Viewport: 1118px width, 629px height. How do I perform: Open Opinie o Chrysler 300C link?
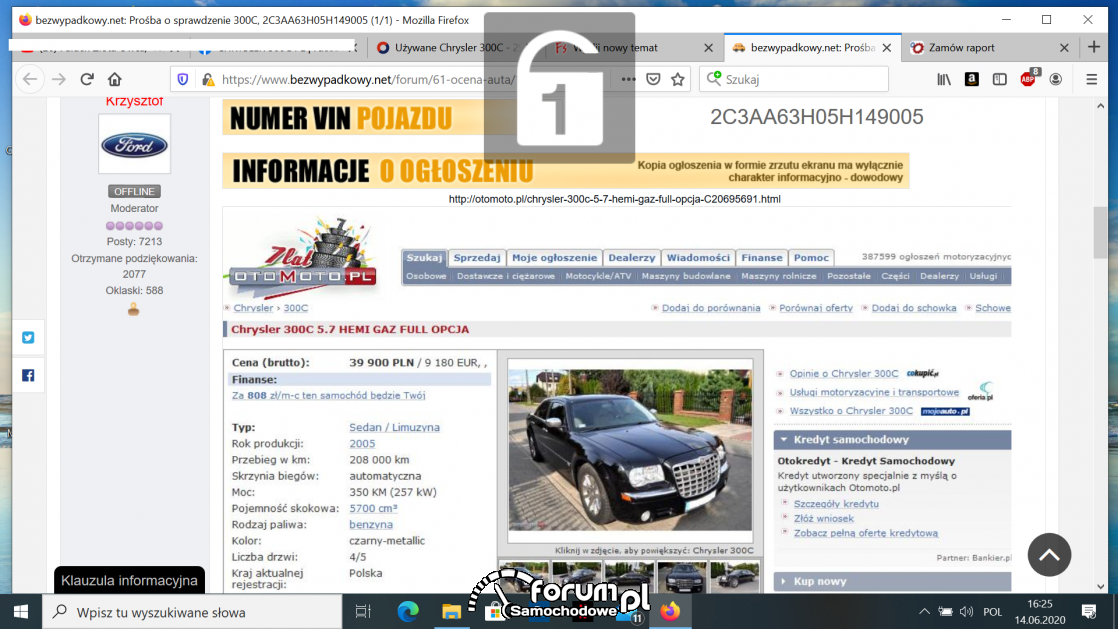[843, 374]
